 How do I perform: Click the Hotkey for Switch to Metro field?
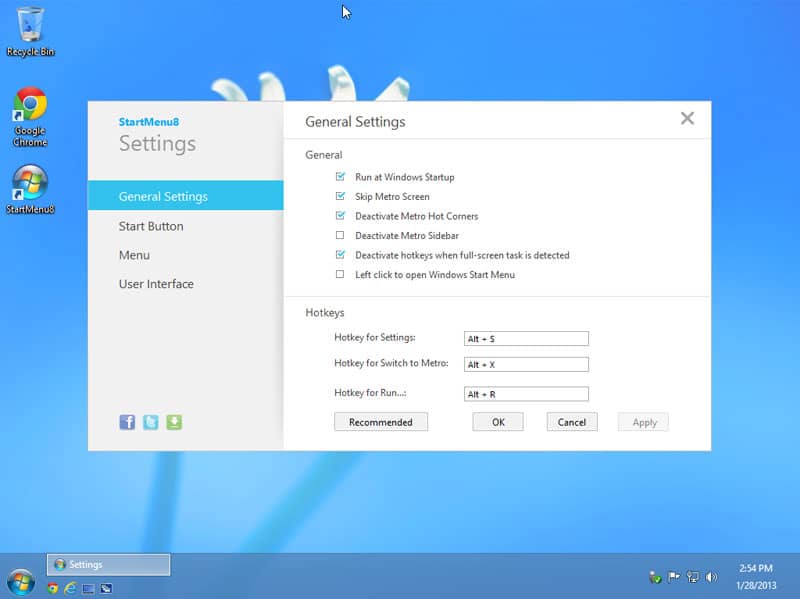(x=526, y=364)
